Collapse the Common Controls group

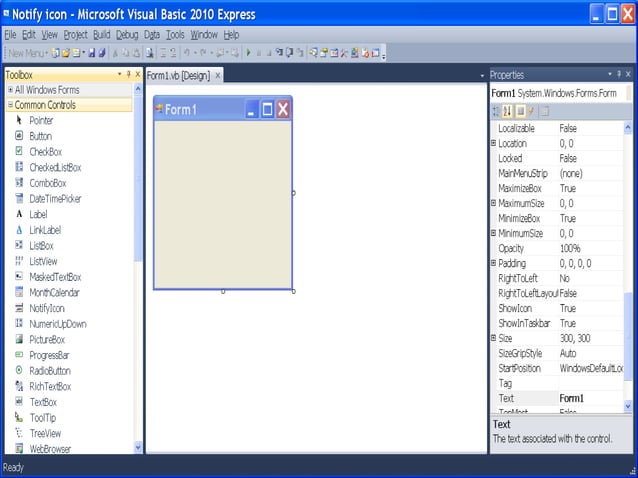click(10, 105)
